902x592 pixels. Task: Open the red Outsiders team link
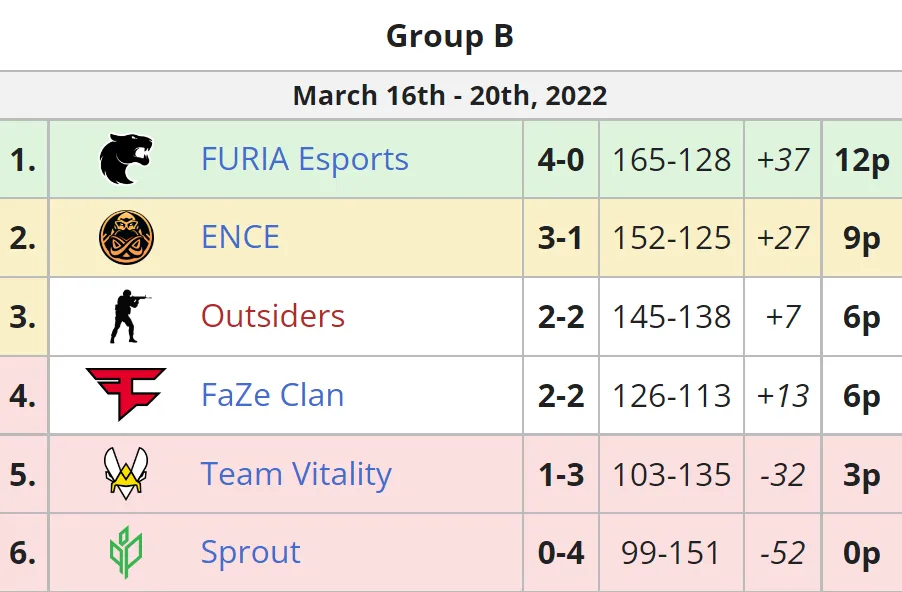click(x=273, y=316)
